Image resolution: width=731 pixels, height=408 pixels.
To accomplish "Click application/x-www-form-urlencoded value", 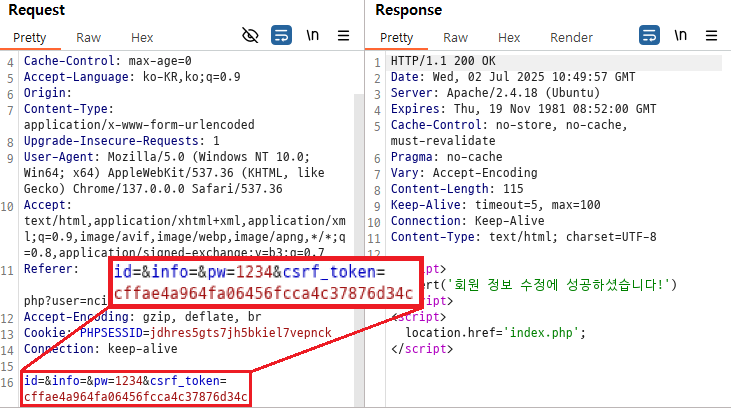I will point(139,125).
